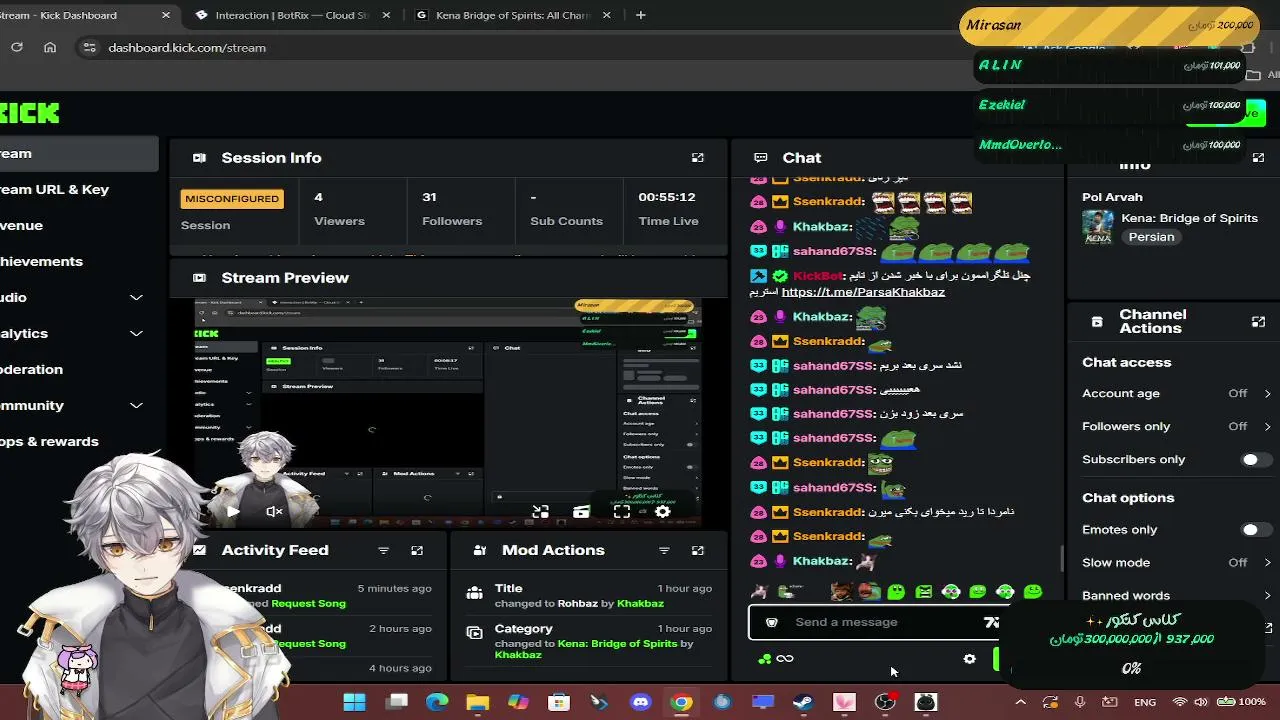Open the Mod Actions filter options
This screenshot has width=1280, height=720.
click(x=664, y=550)
